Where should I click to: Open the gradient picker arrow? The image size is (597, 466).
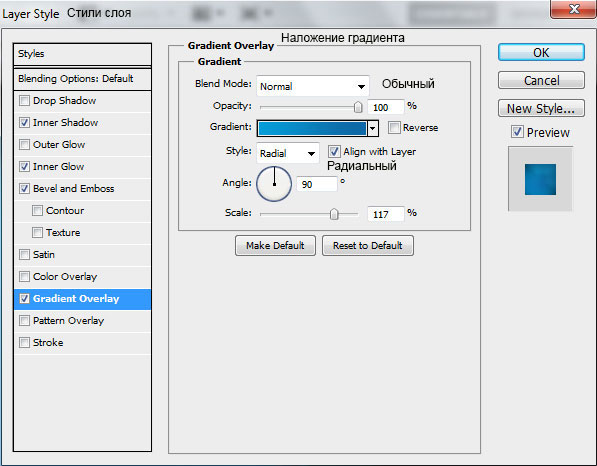pyautogui.click(x=373, y=128)
